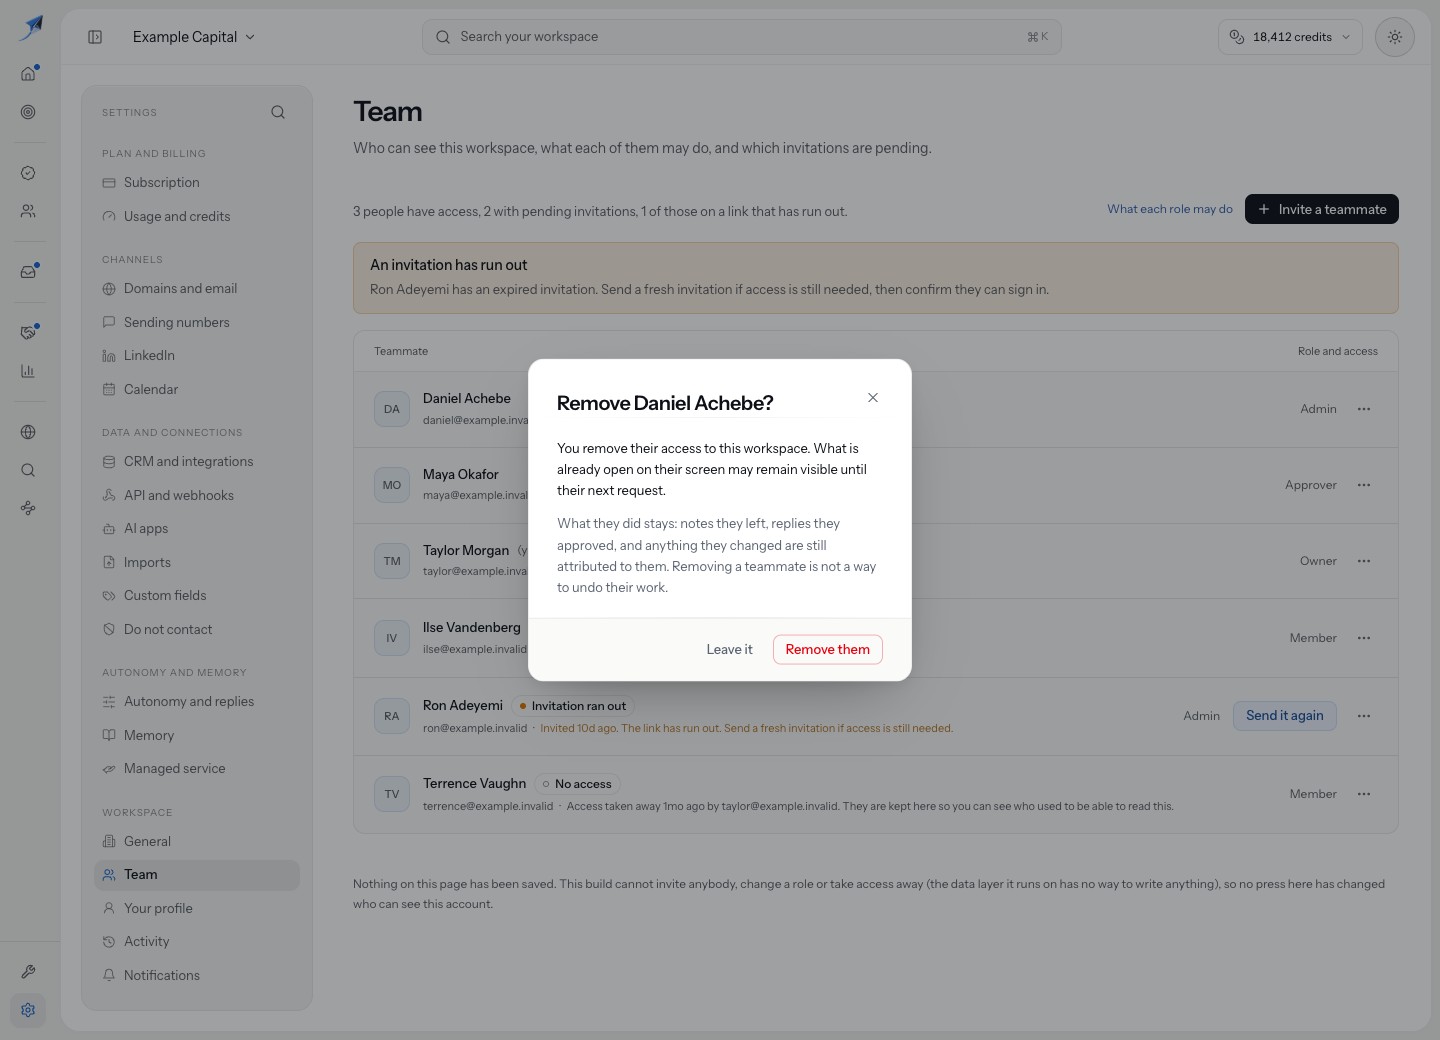Open the network nodes icon in left rail
Image resolution: width=1440 pixels, height=1040 pixels.
tap(28, 508)
